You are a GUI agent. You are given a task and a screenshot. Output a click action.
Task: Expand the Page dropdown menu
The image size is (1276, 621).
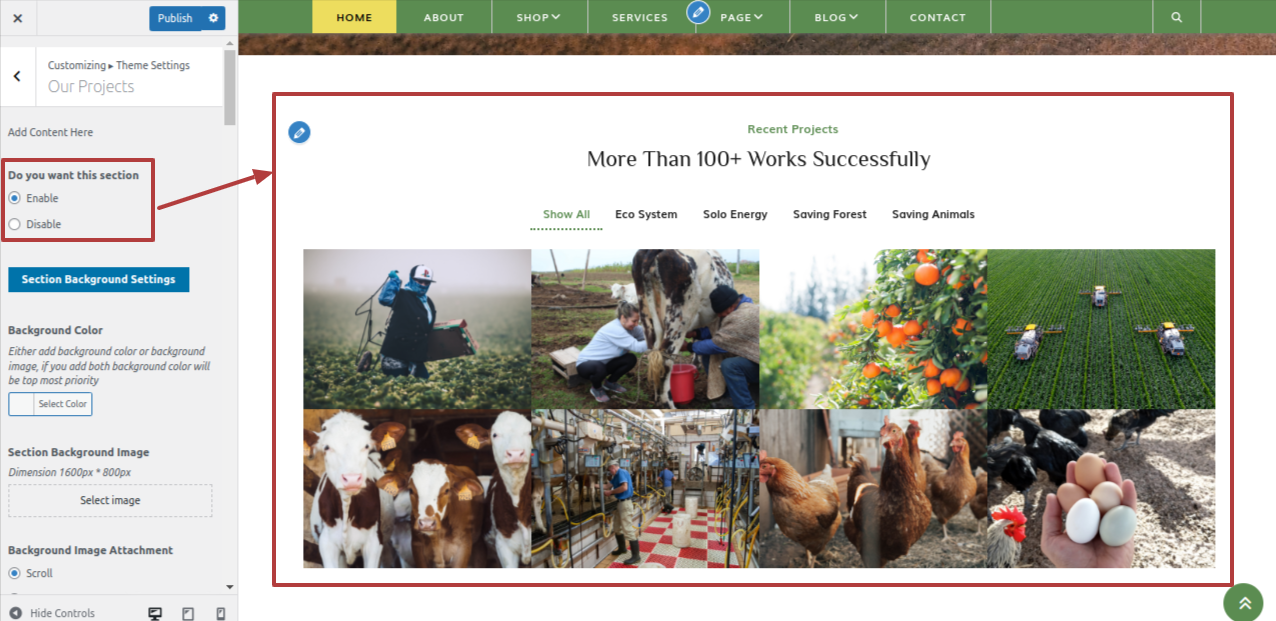[742, 17]
